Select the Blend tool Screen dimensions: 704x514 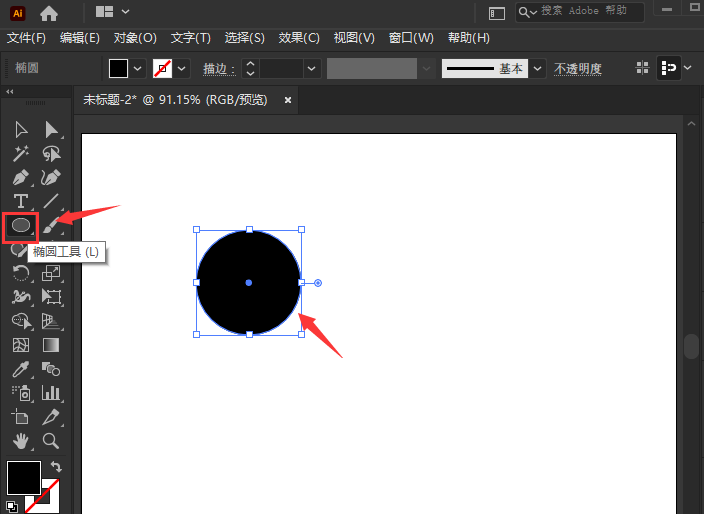point(51,369)
